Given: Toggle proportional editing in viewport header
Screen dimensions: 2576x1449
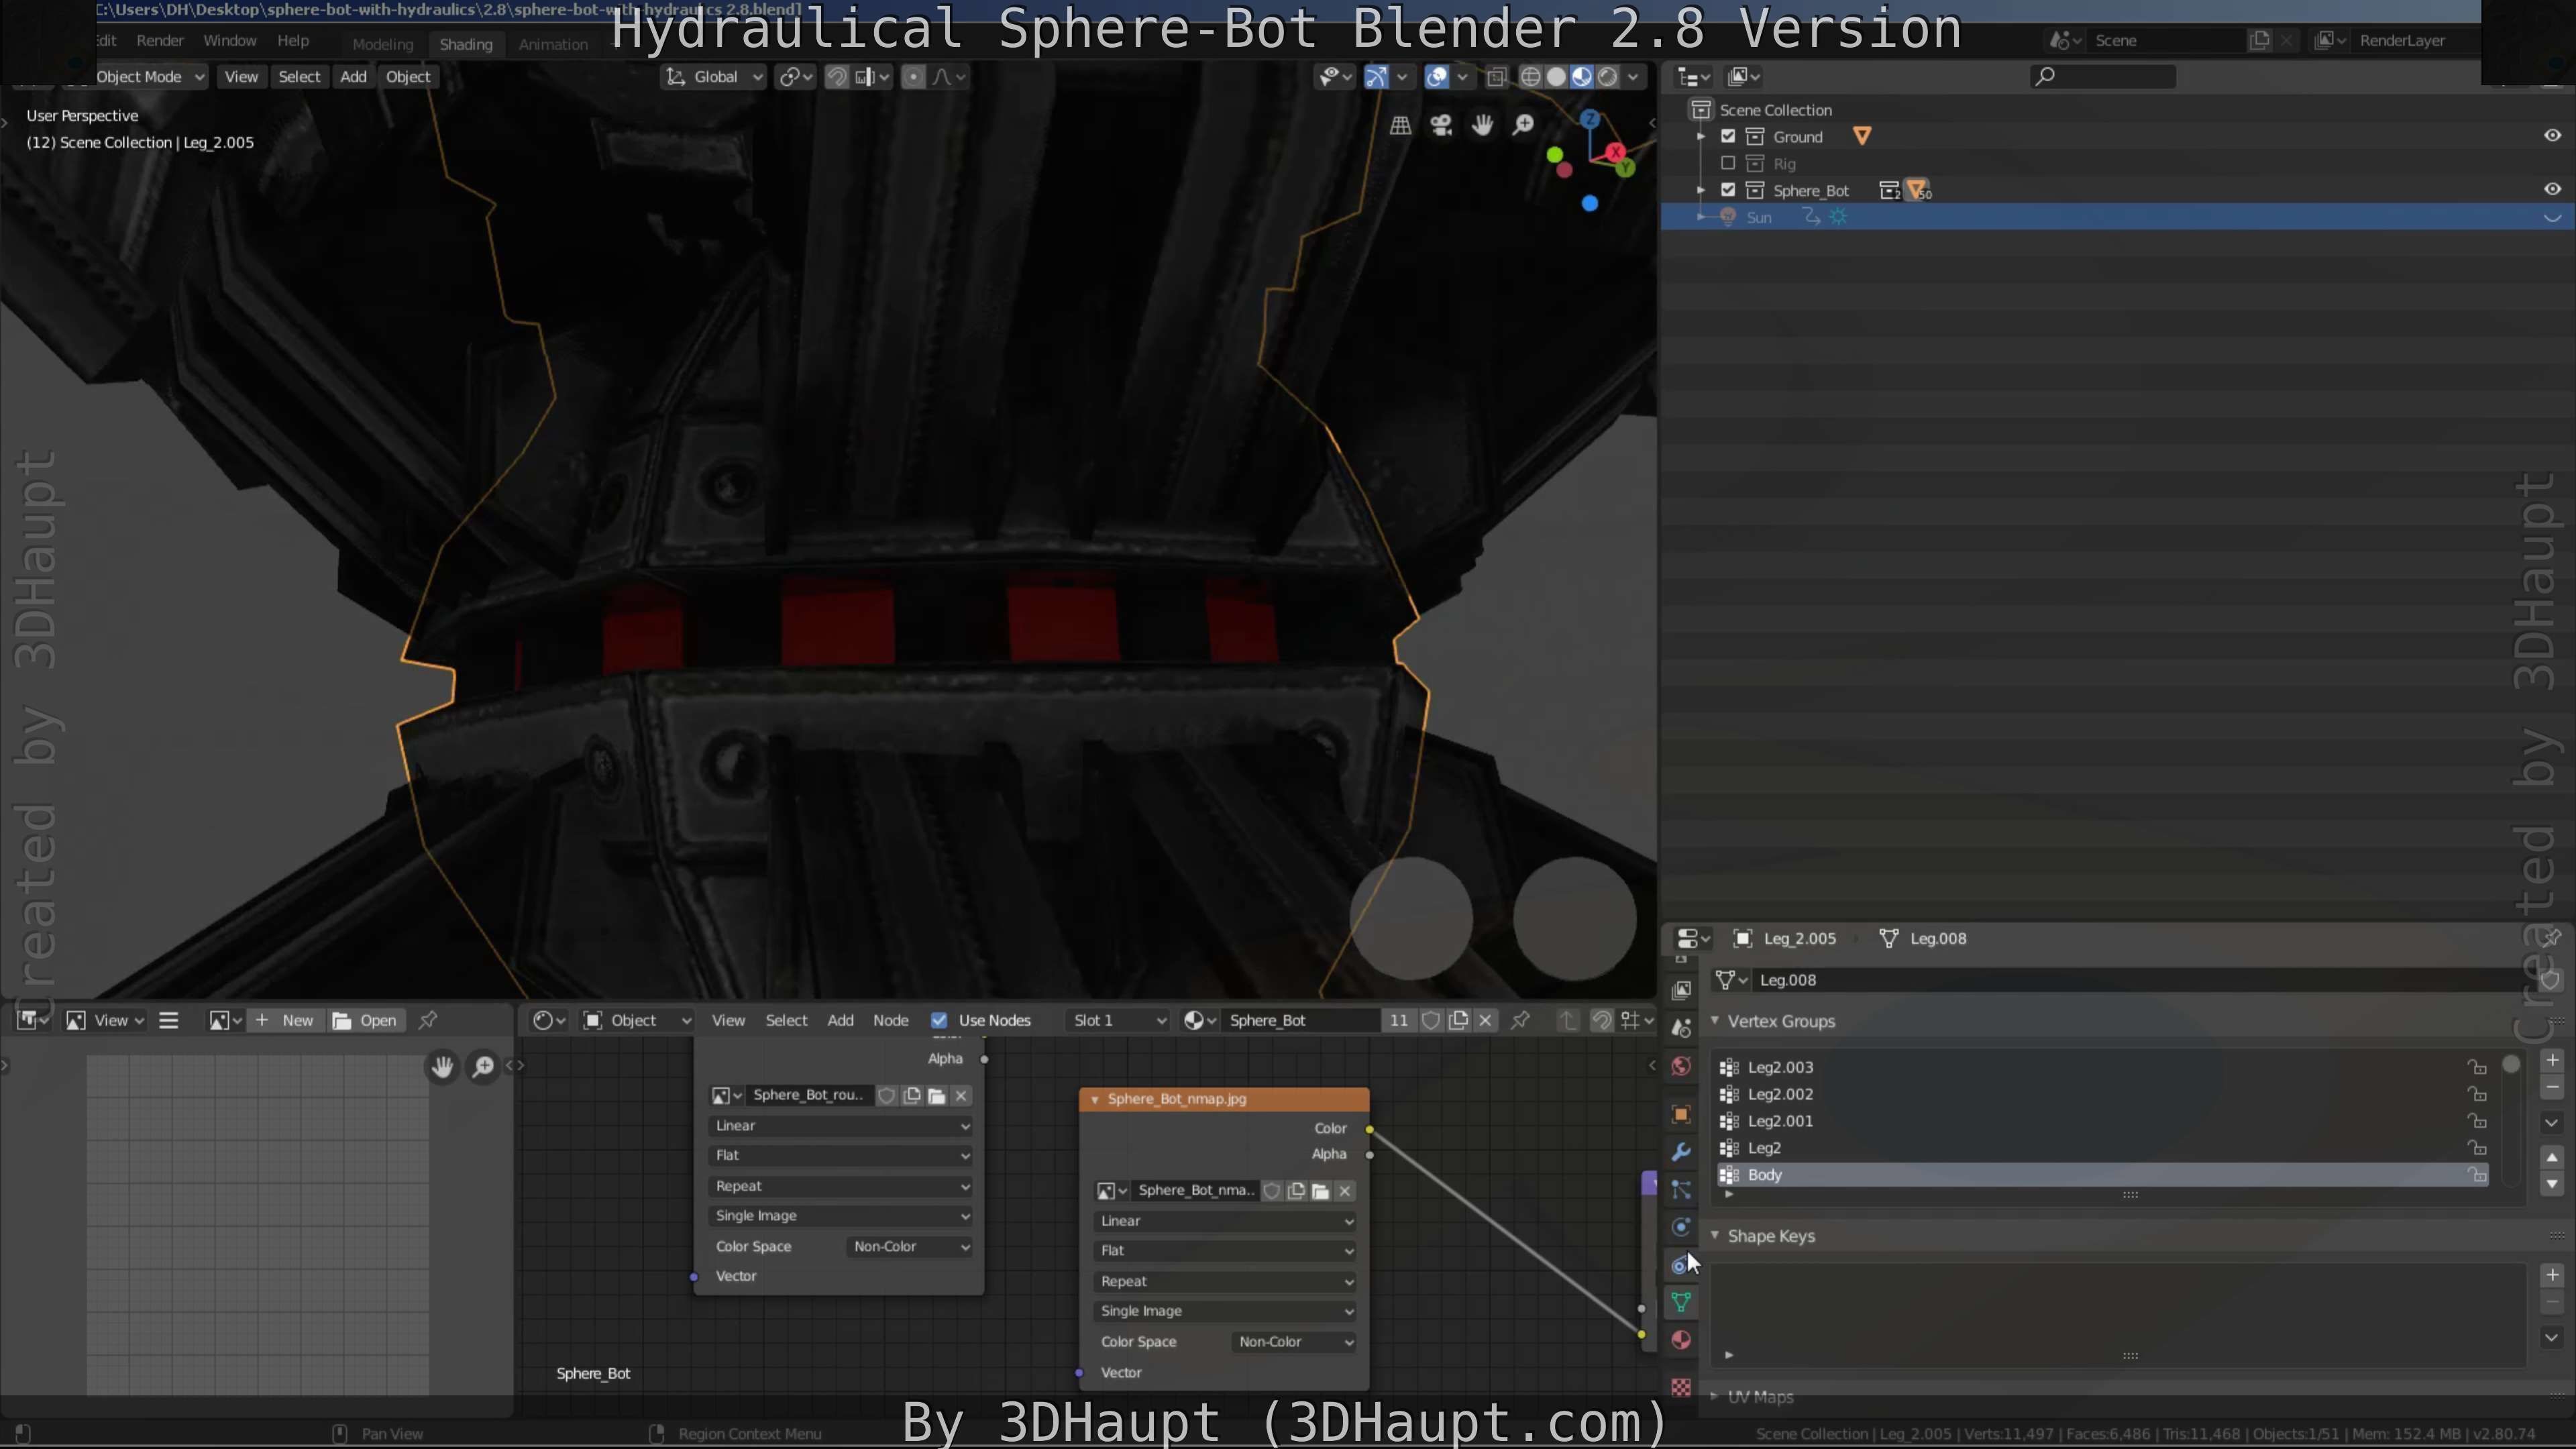Looking at the screenshot, I should (913, 77).
